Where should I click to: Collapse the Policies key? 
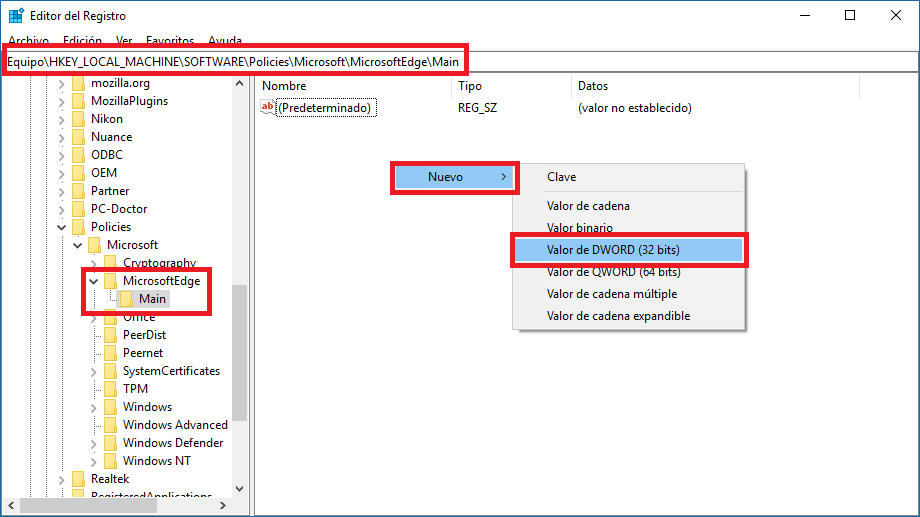(x=62, y=228)
